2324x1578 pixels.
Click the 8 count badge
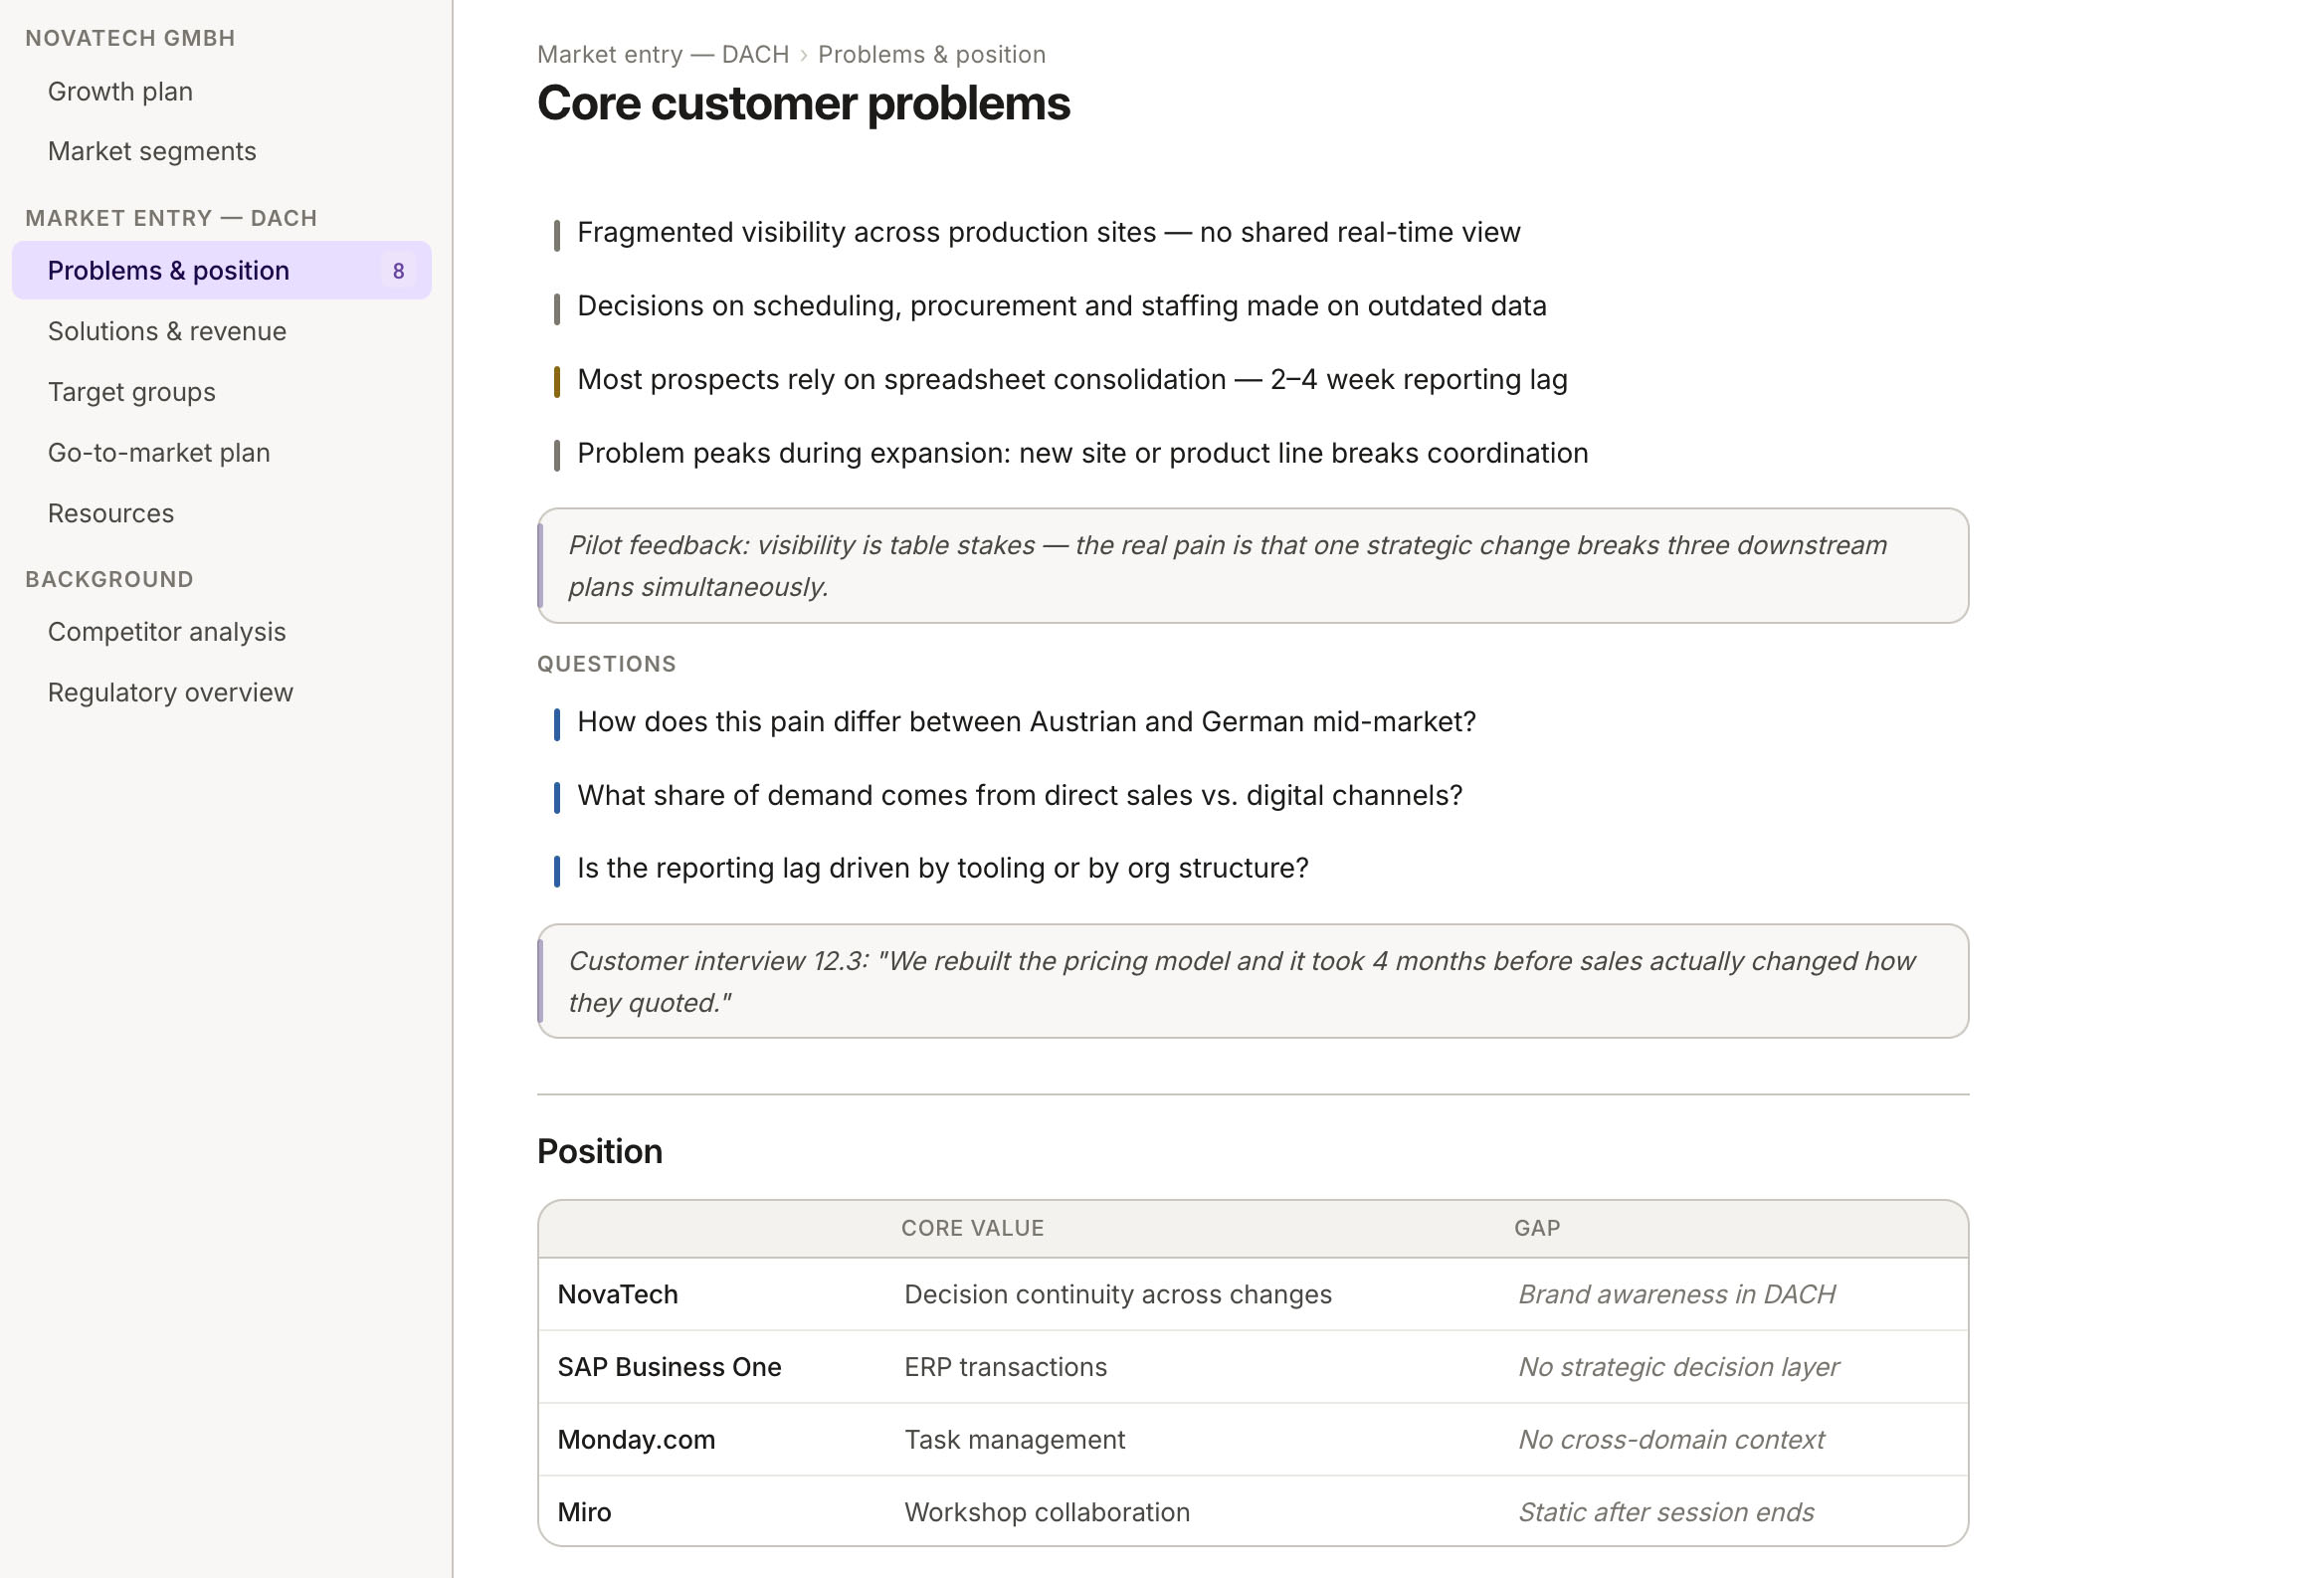(398, 271)
